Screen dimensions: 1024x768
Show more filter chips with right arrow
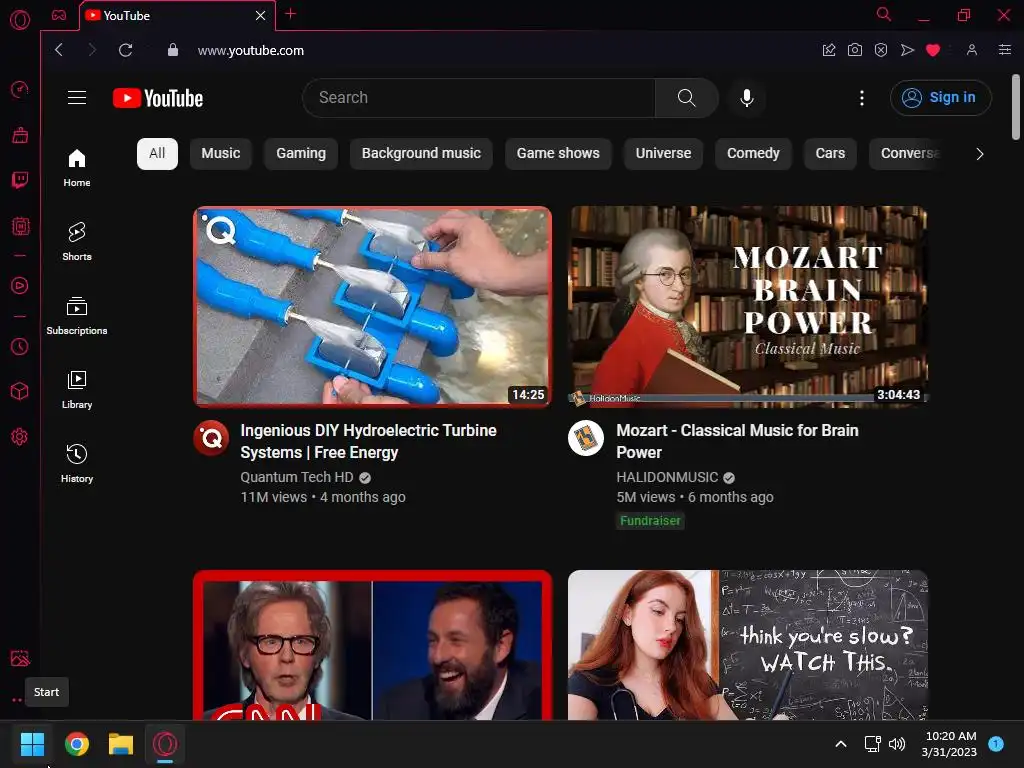pyautogui.click(x=979, y=154)
